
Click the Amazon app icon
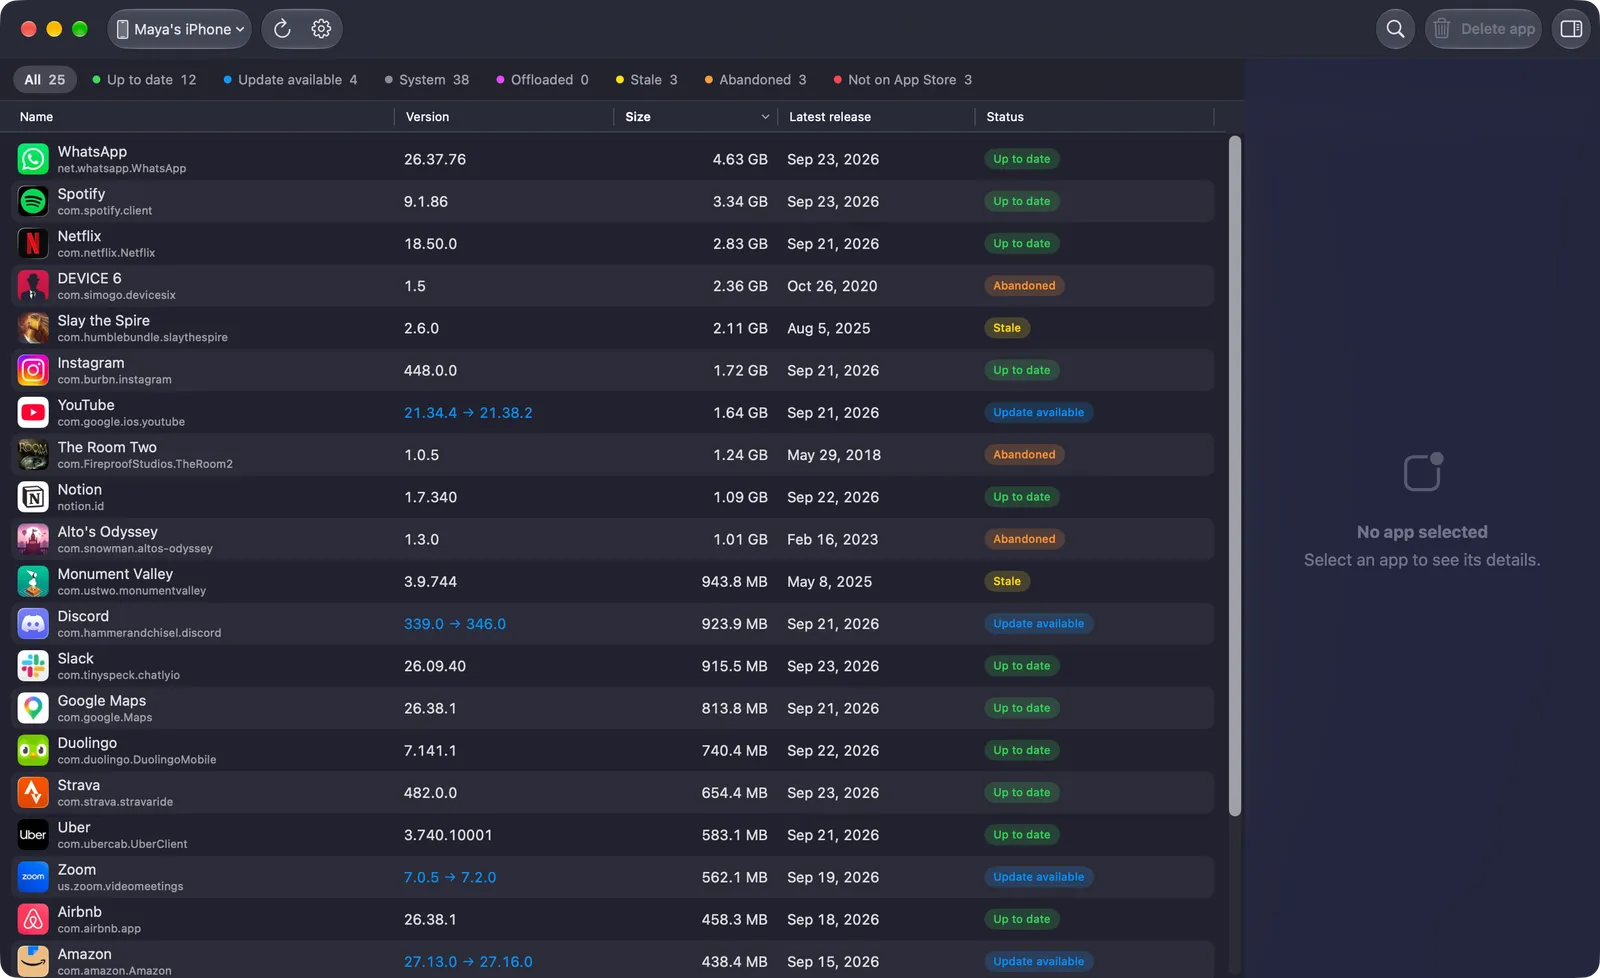click(x=33, y=962)
